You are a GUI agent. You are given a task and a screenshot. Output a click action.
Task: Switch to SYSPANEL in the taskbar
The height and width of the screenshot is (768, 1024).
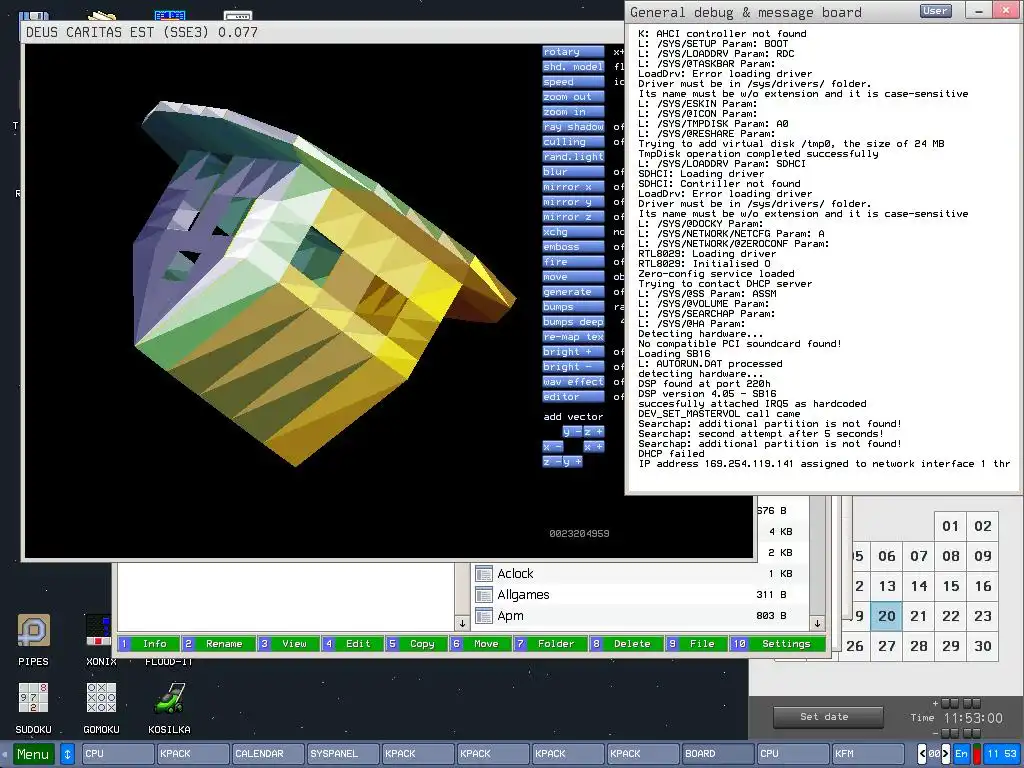click(343, 754)
